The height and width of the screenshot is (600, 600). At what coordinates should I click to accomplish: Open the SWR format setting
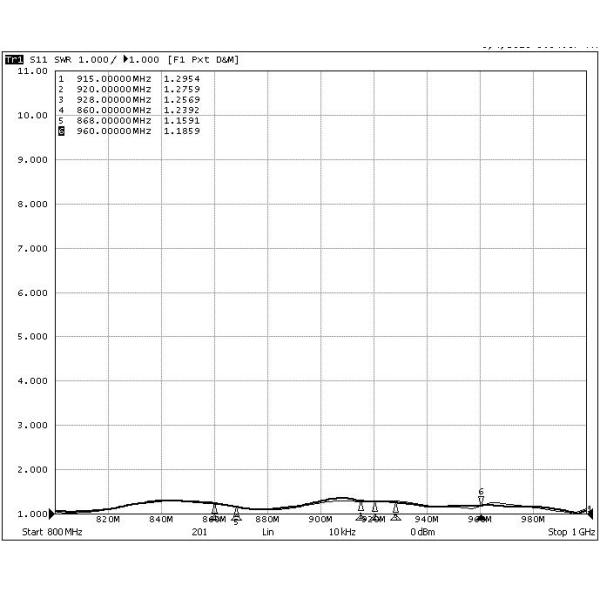point(63,60)
